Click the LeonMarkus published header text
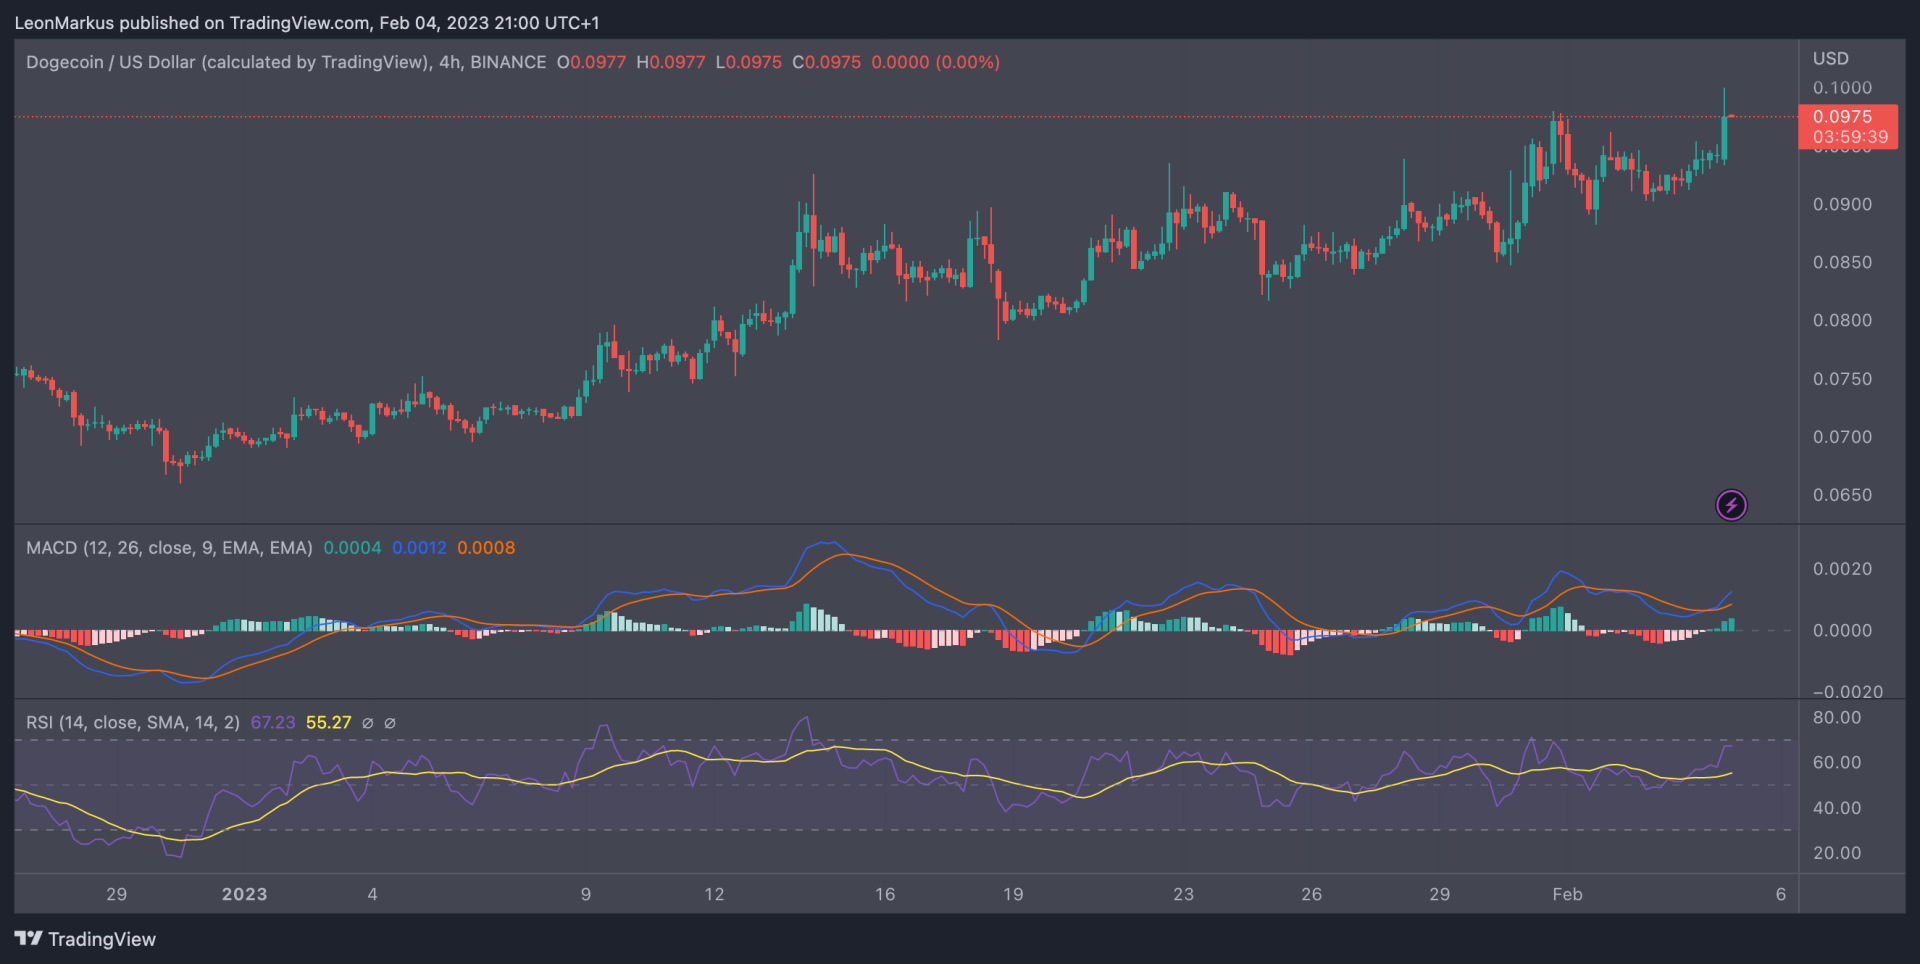The width and height of the screenshot is (1920, 964). (307, 22)
